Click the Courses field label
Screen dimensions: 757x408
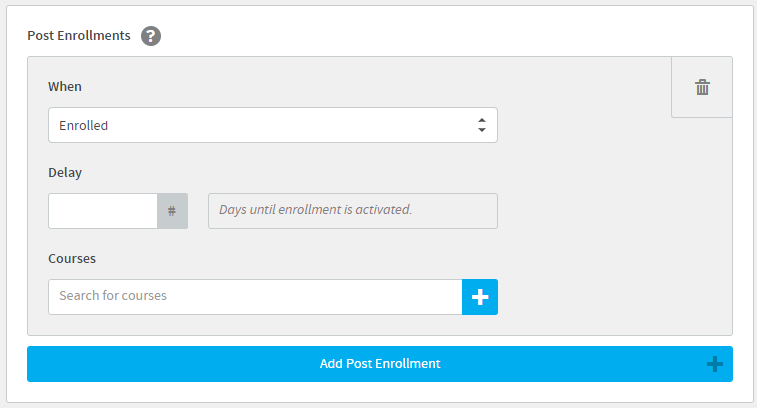tap(72, 258)
